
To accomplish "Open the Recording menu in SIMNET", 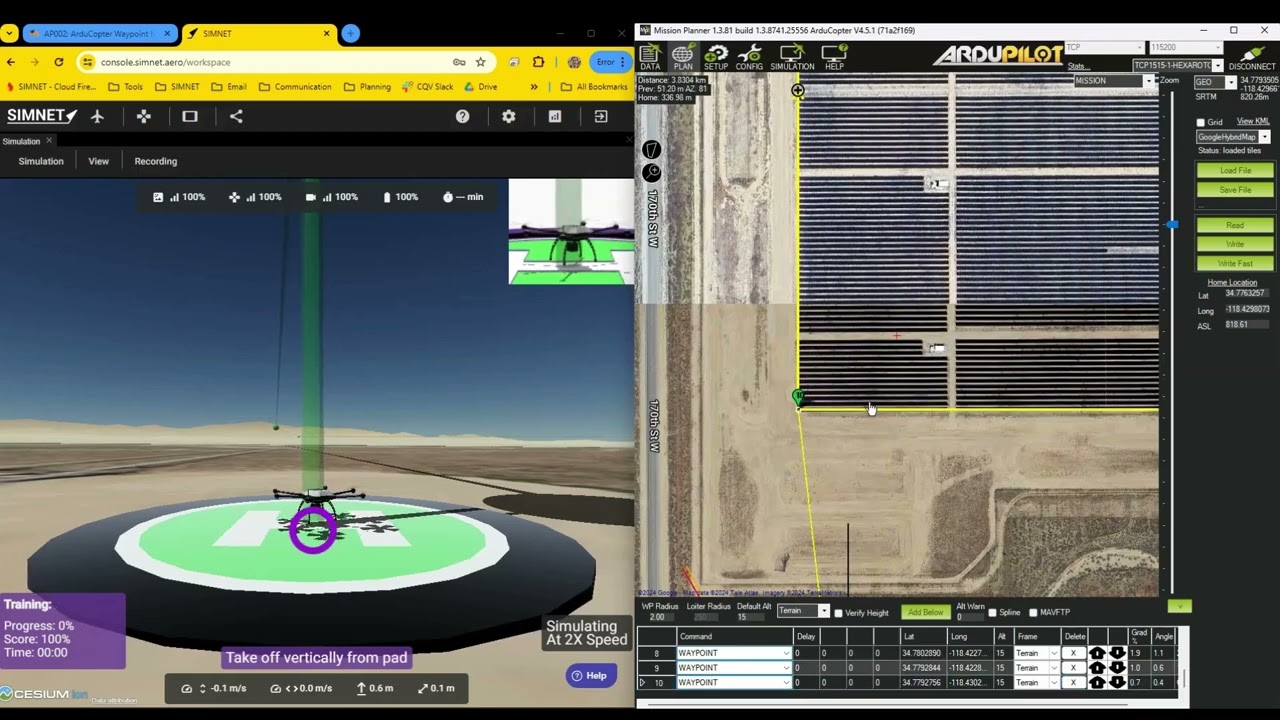I will coord(155,161).
